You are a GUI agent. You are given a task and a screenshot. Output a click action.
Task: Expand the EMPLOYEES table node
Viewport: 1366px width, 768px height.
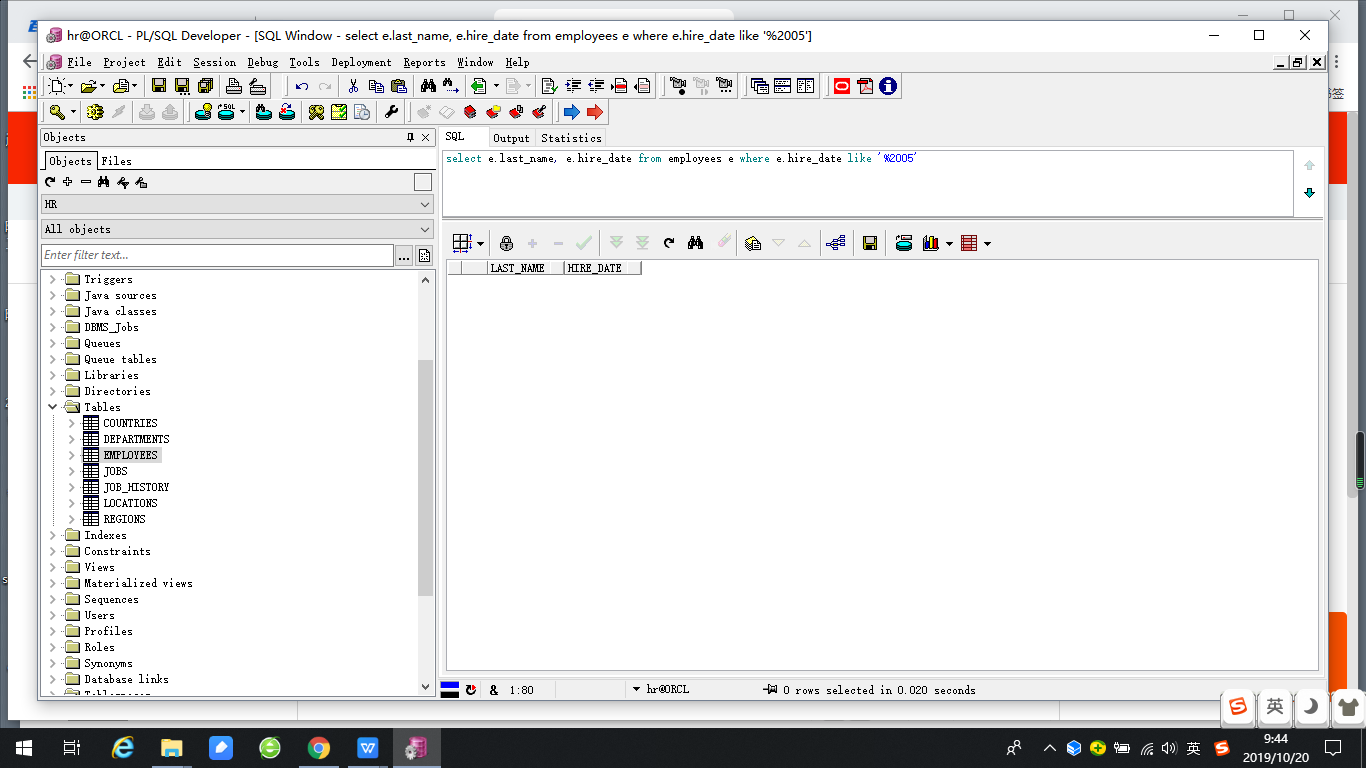tap(72, 455)
